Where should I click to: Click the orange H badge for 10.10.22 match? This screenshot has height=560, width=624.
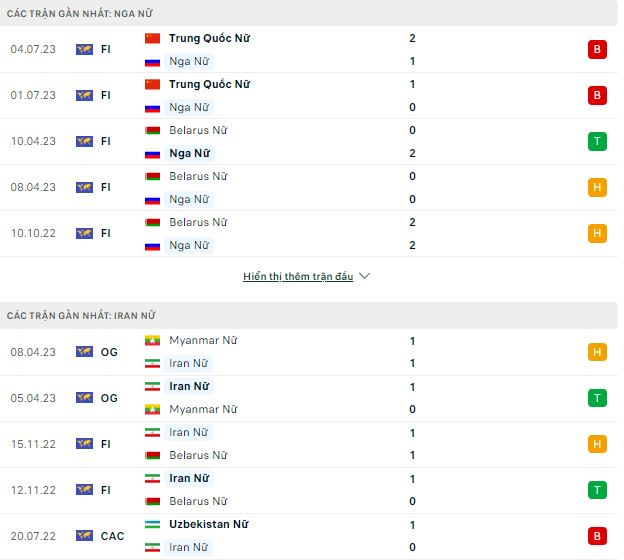click(597, 233)
